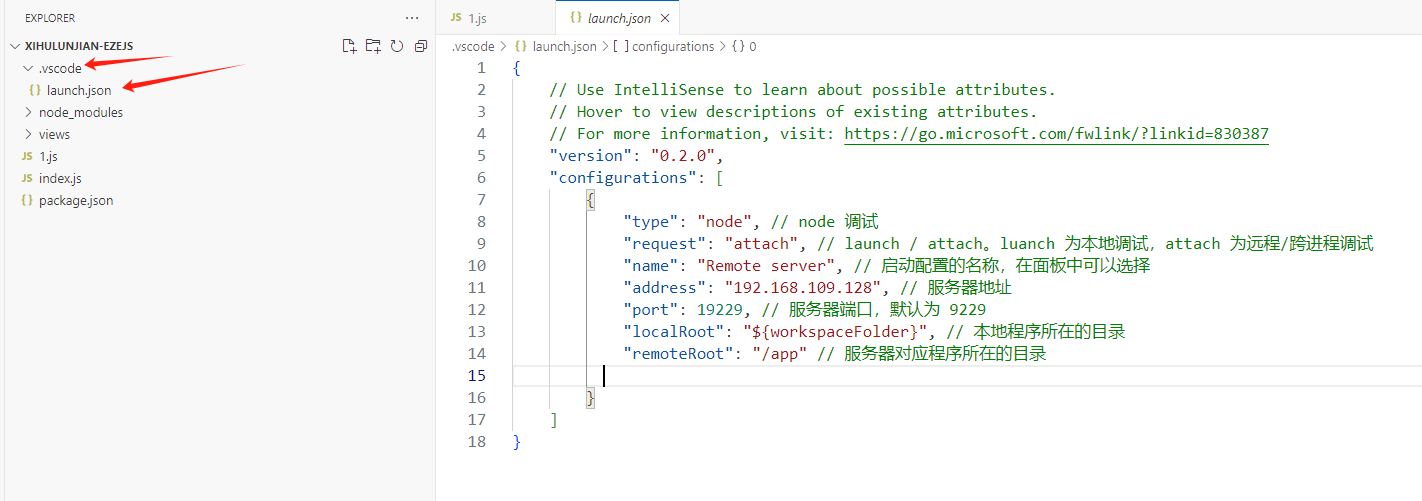Image resolution: width=1422 pixels, height=501 pixels.
Task: Switch to the 1.js editor tab
Action: point(476,18)
